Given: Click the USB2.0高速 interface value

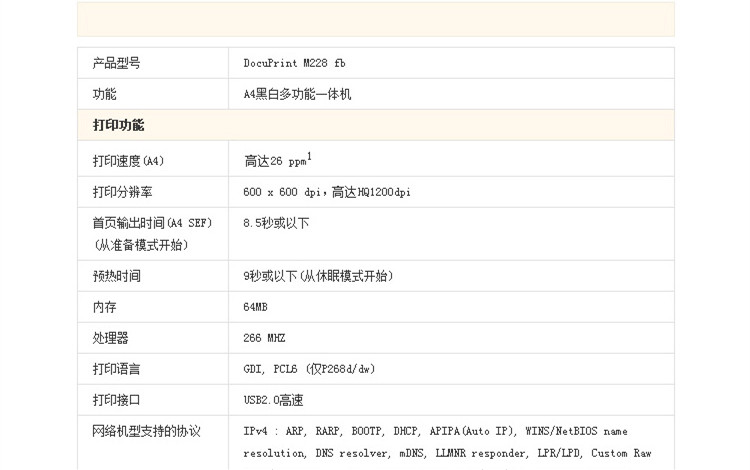Looking at the screenshot, I should point(273,400).
